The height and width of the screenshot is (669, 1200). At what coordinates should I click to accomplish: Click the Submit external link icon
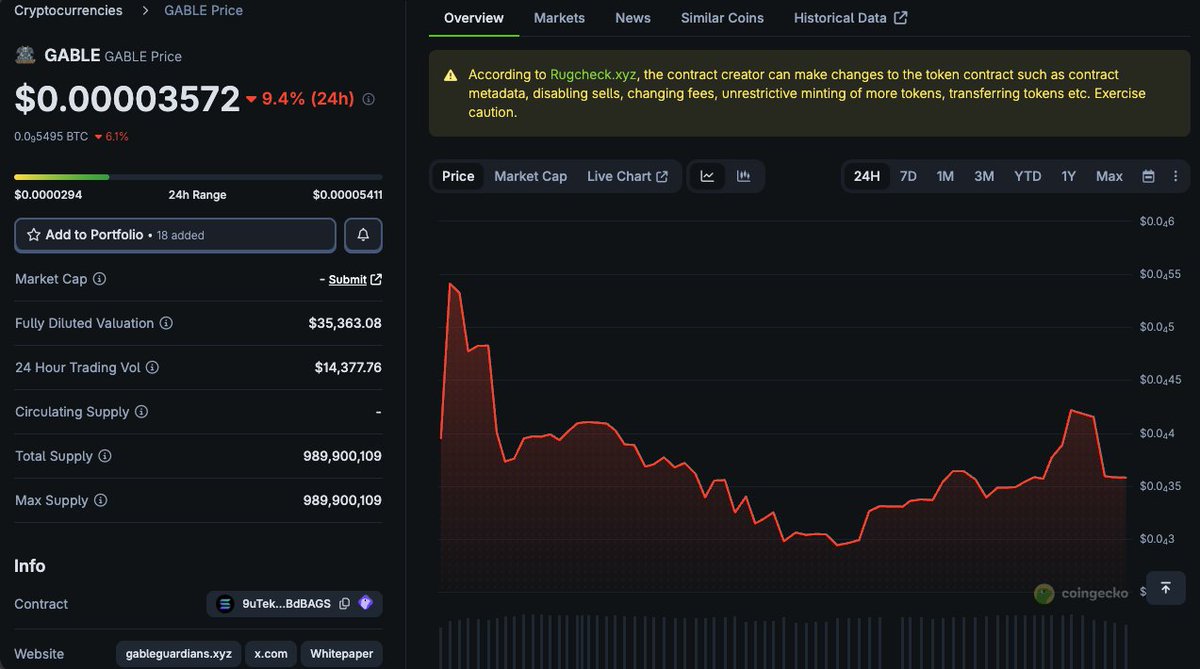(x=376, y=280)
